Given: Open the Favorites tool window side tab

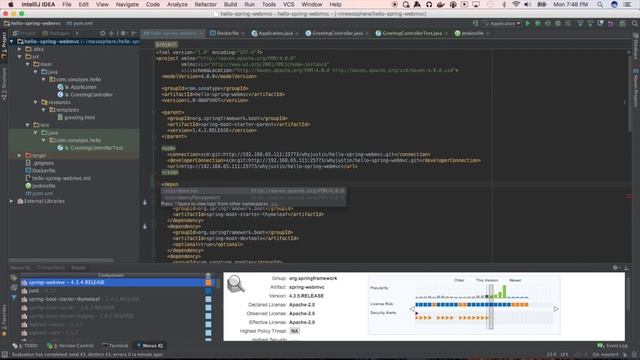Looking at the screenshot, I should (4, 320).
